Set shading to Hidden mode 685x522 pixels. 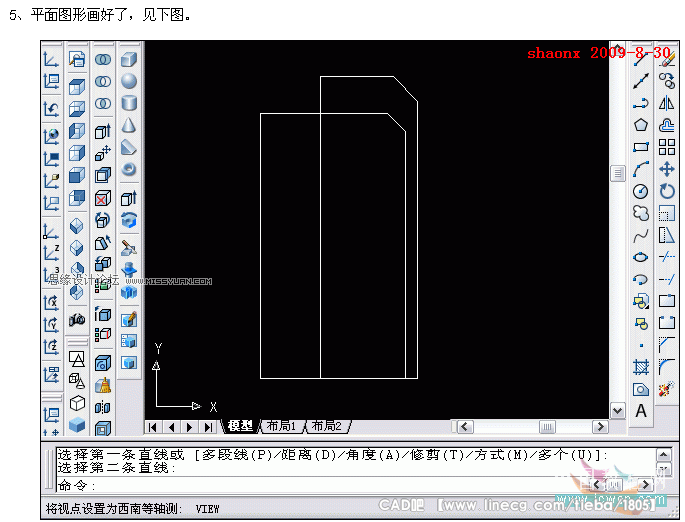[77, 403]
